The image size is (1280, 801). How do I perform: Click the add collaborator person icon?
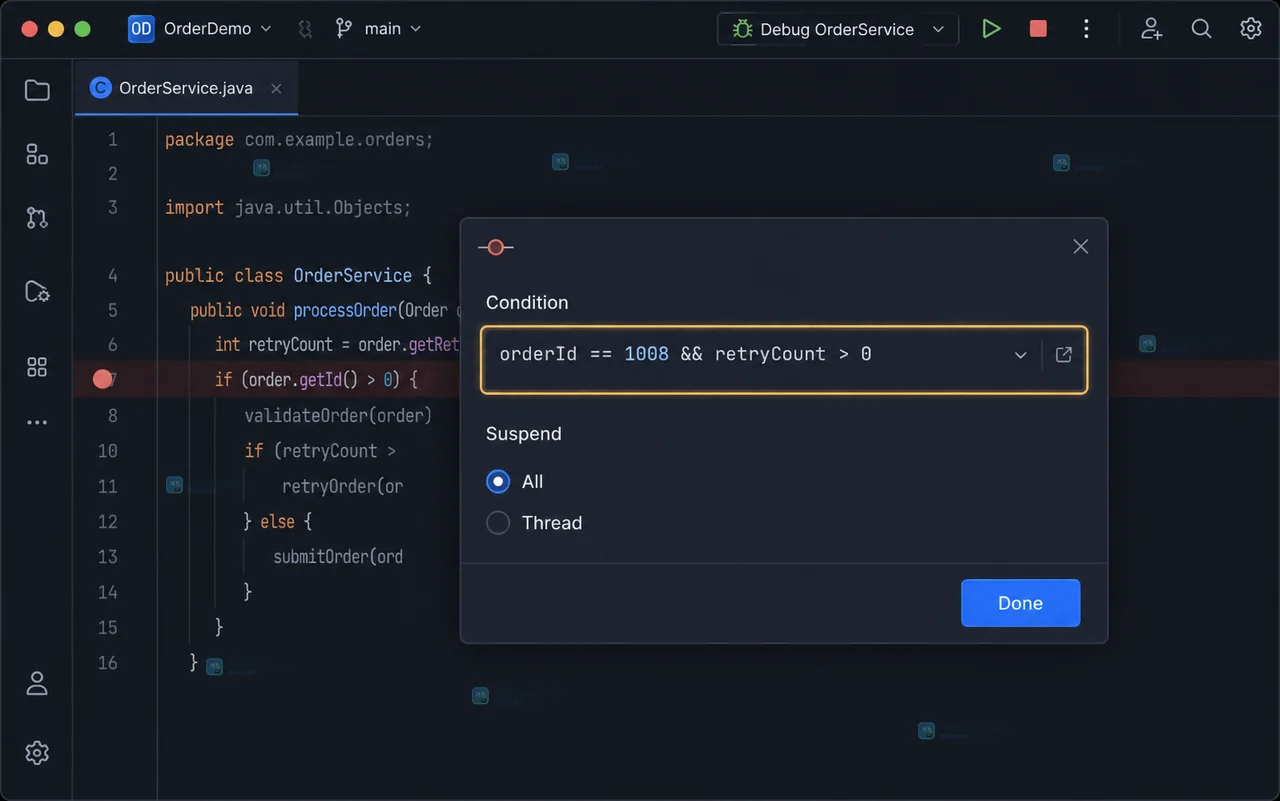[x=1152, y=29]
